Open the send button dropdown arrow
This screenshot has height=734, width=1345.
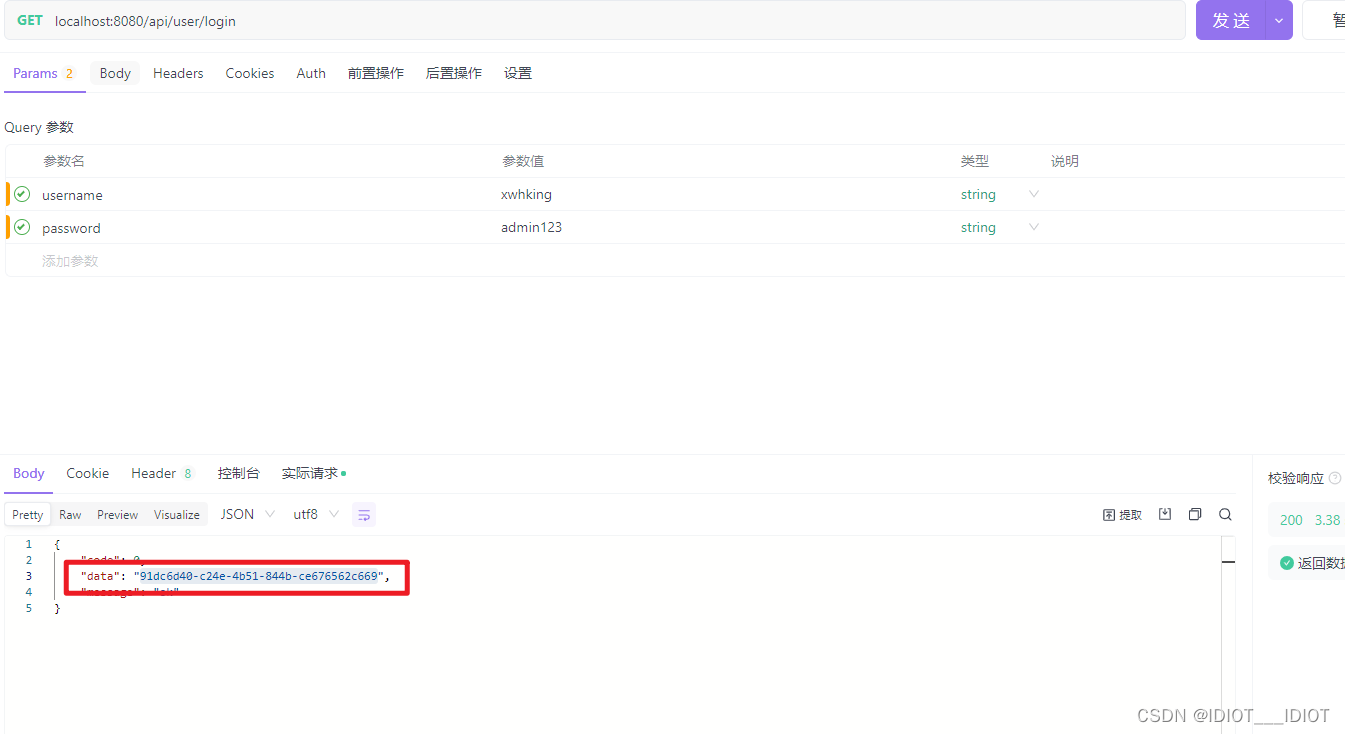click(1279, 20)
